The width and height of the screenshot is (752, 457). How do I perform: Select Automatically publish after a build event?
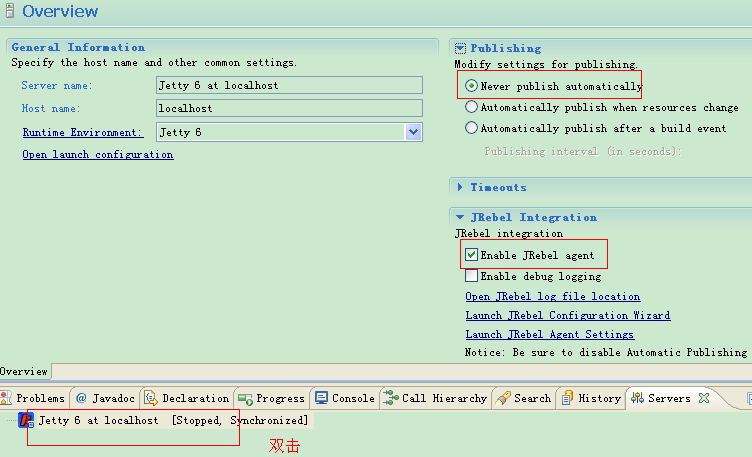(x=471, y=128)
